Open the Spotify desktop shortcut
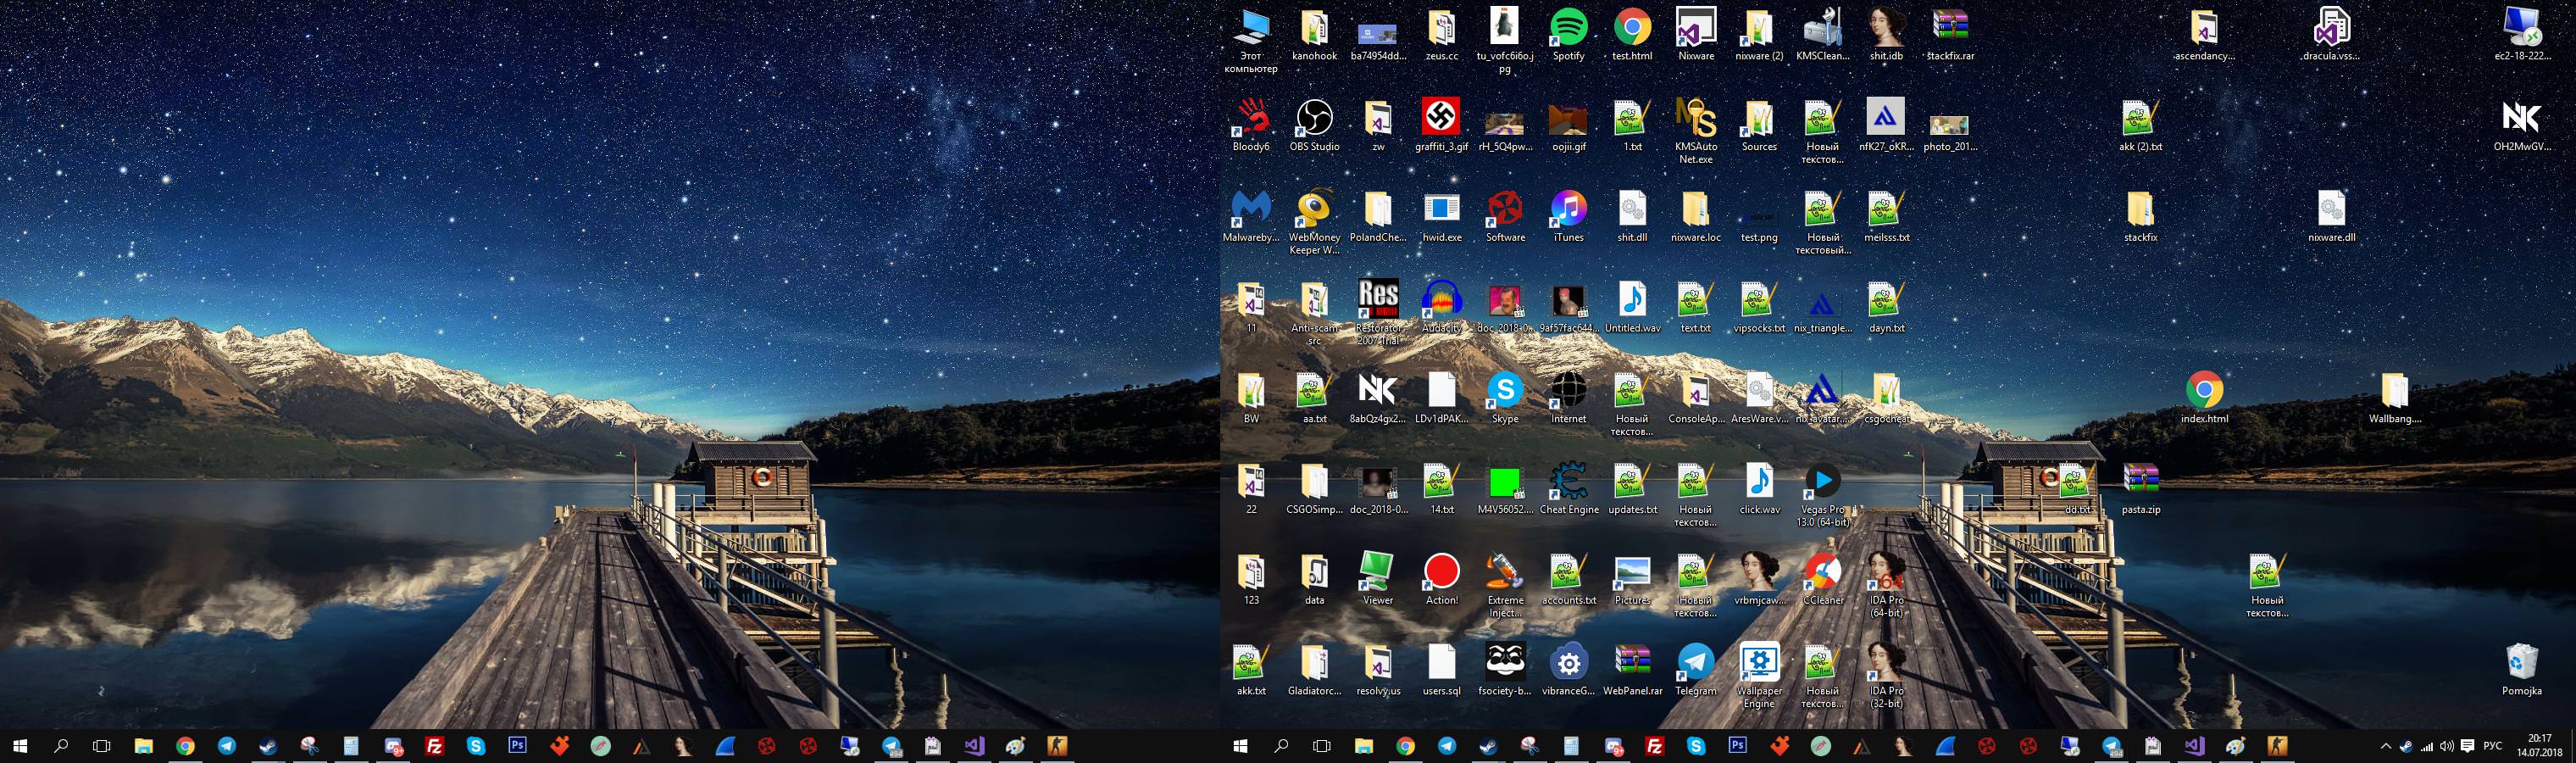This screenshot has height=763, width=2576. [1568, 28]
